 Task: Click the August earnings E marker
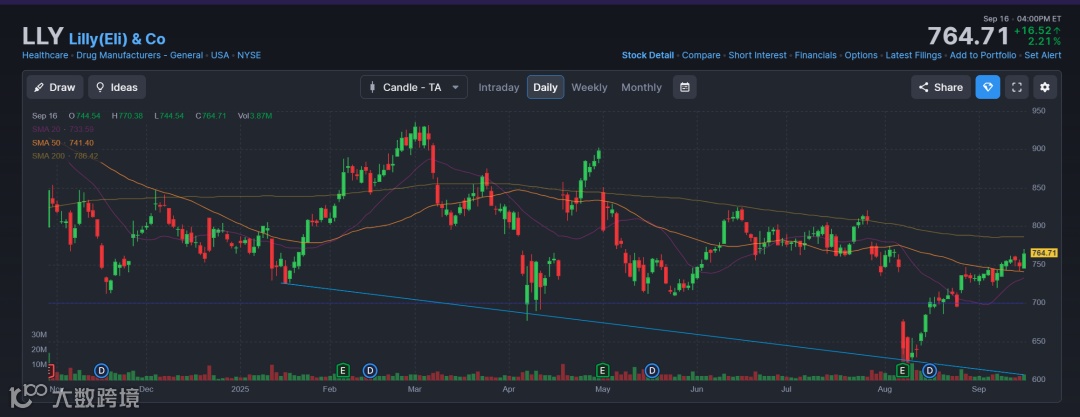pos(903,370)
